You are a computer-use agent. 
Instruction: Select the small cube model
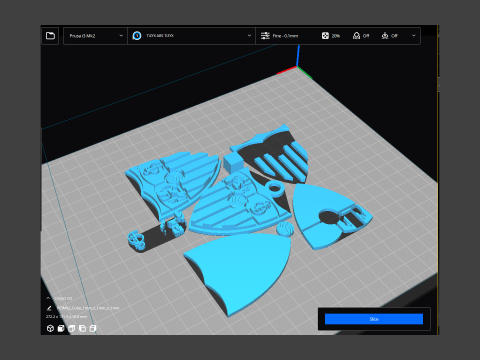click(x=233, y=162)
